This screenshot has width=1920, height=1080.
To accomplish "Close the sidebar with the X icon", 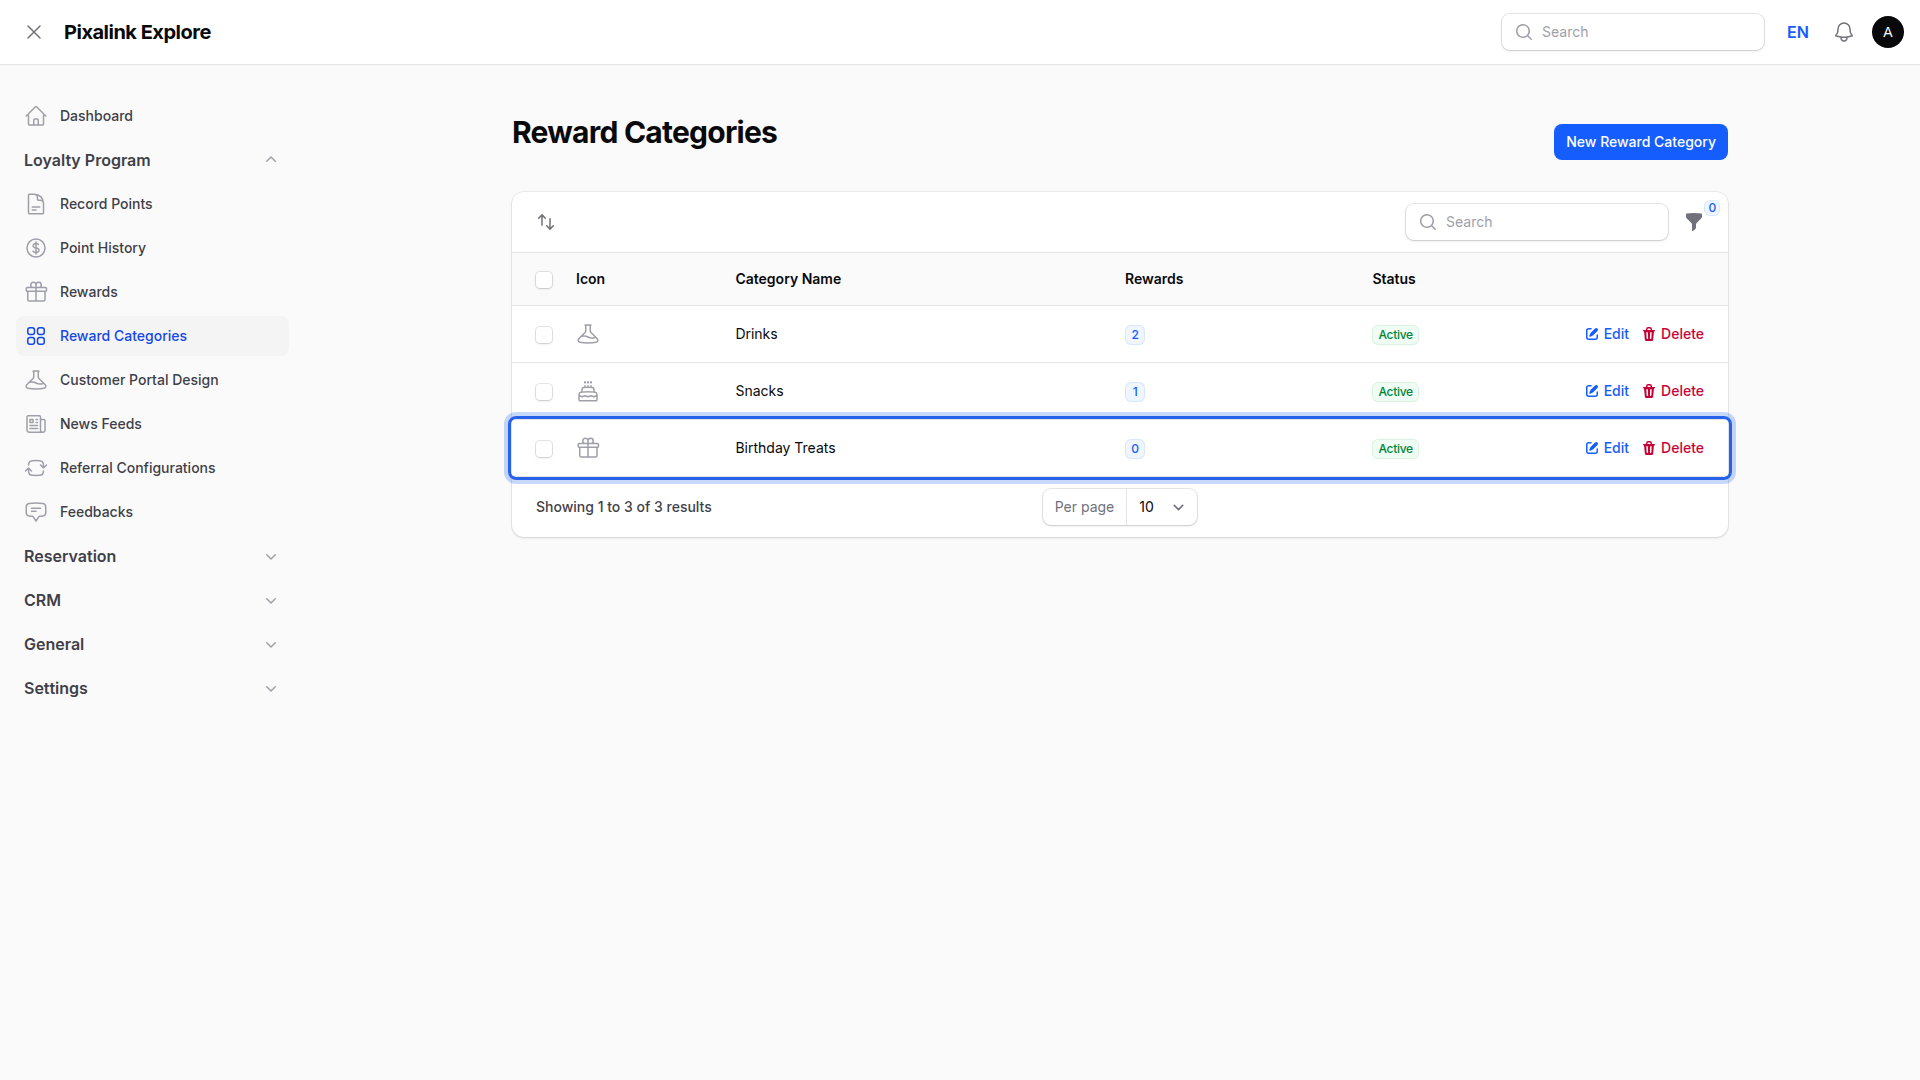I will pyautogui.click(x=34, y=32).
